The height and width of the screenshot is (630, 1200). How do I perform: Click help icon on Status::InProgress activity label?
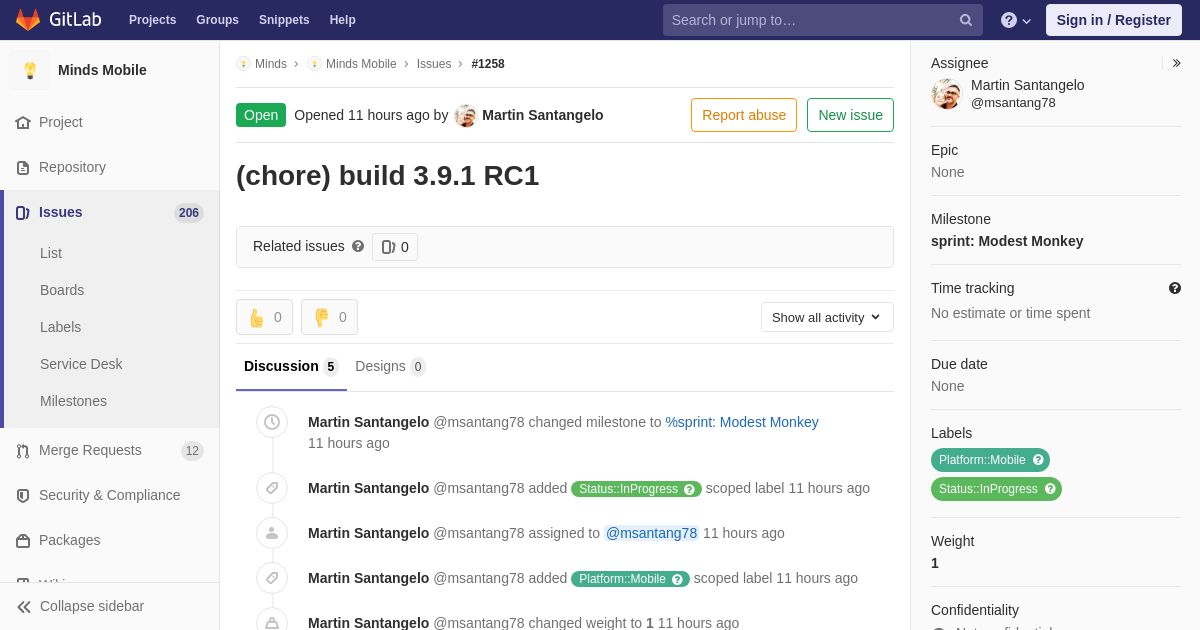[x=689, y=489]
